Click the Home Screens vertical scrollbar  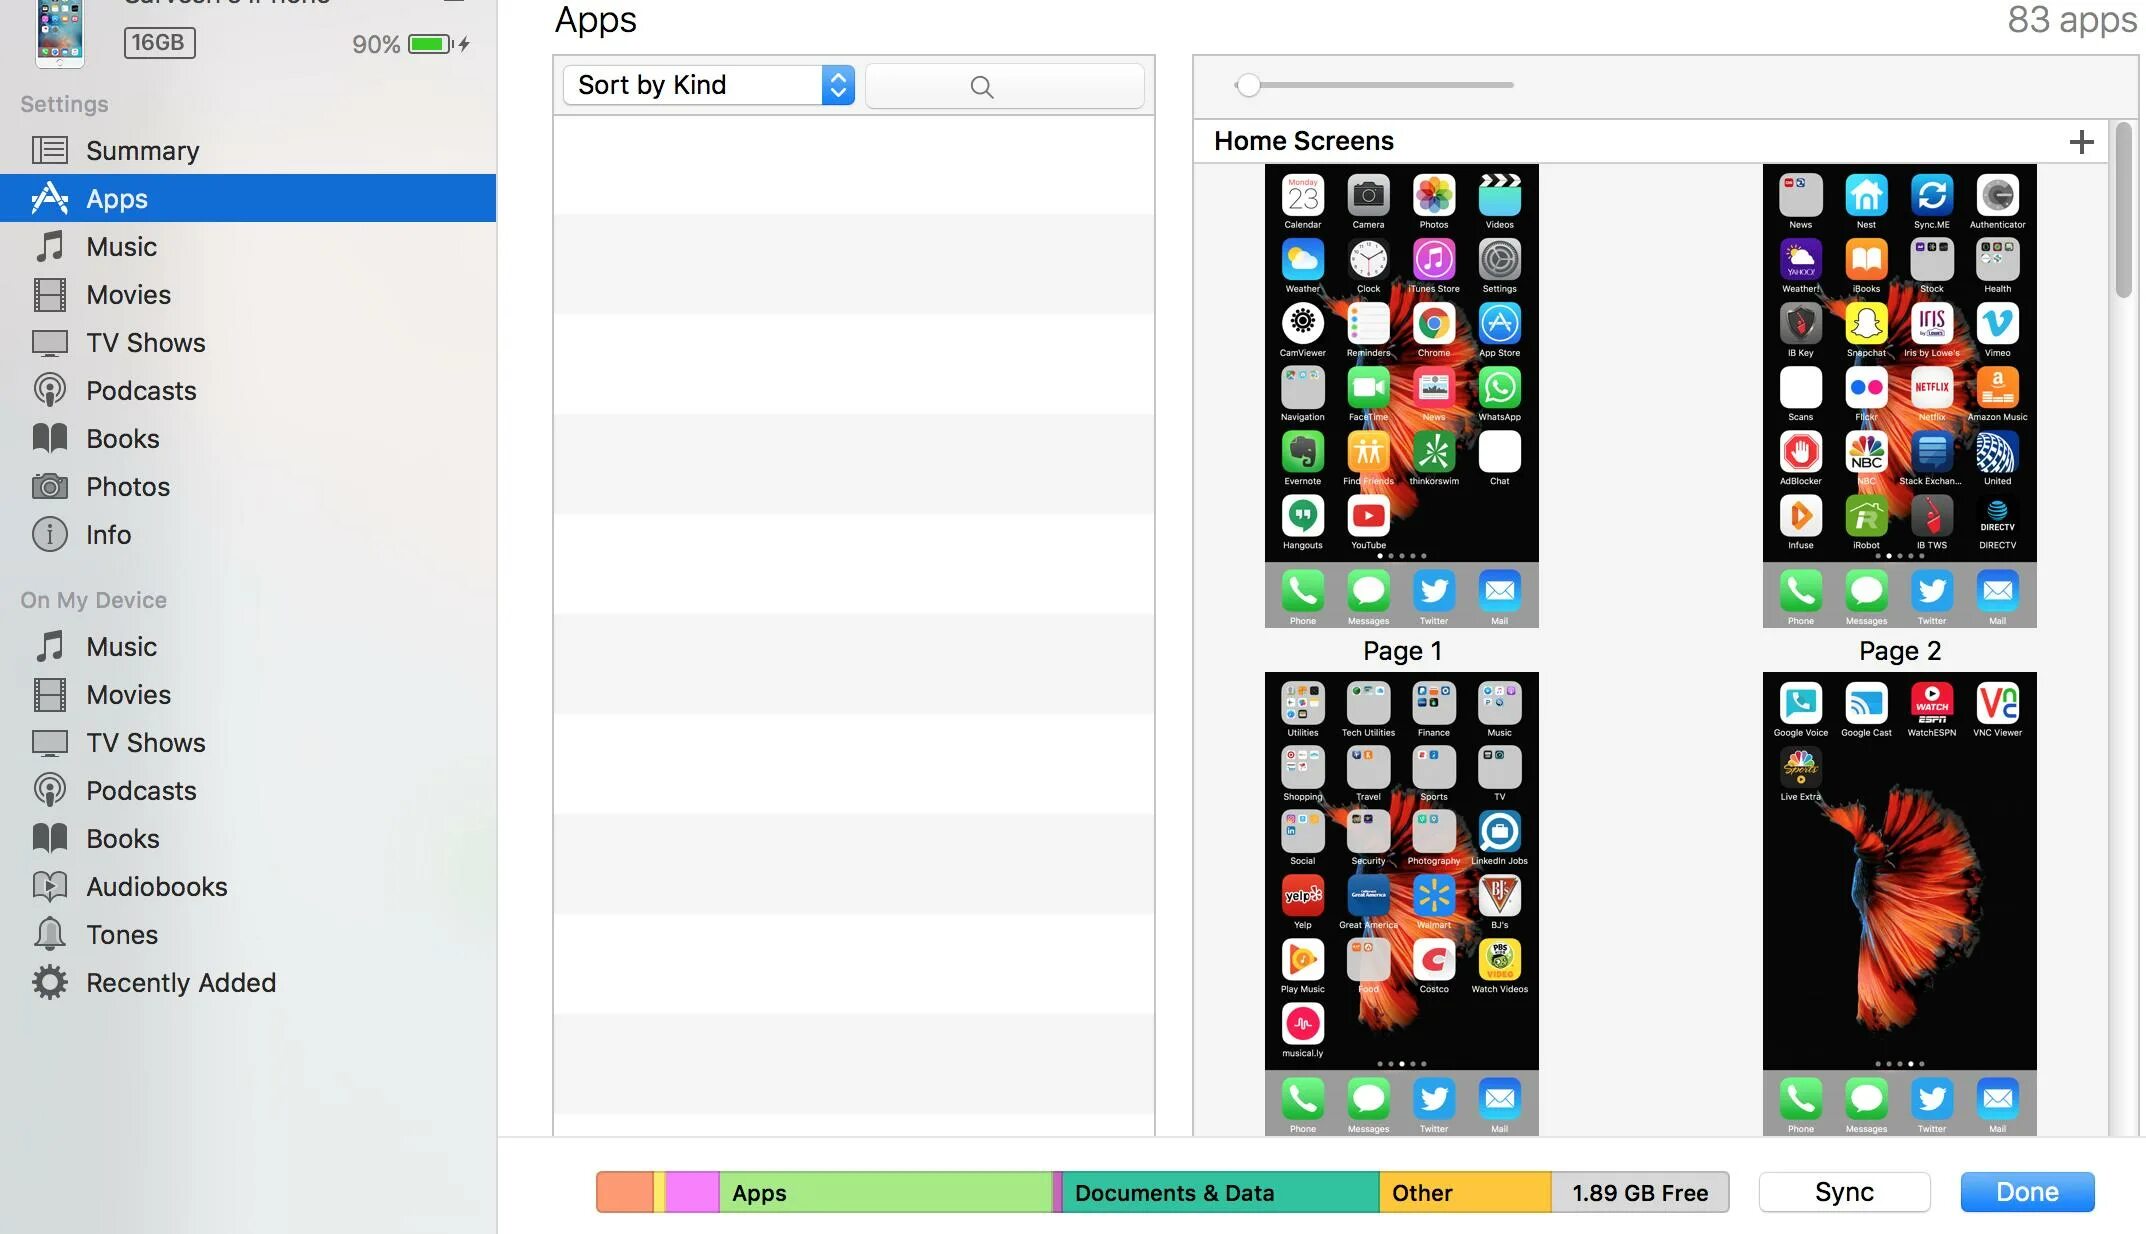click(2124, 210)
